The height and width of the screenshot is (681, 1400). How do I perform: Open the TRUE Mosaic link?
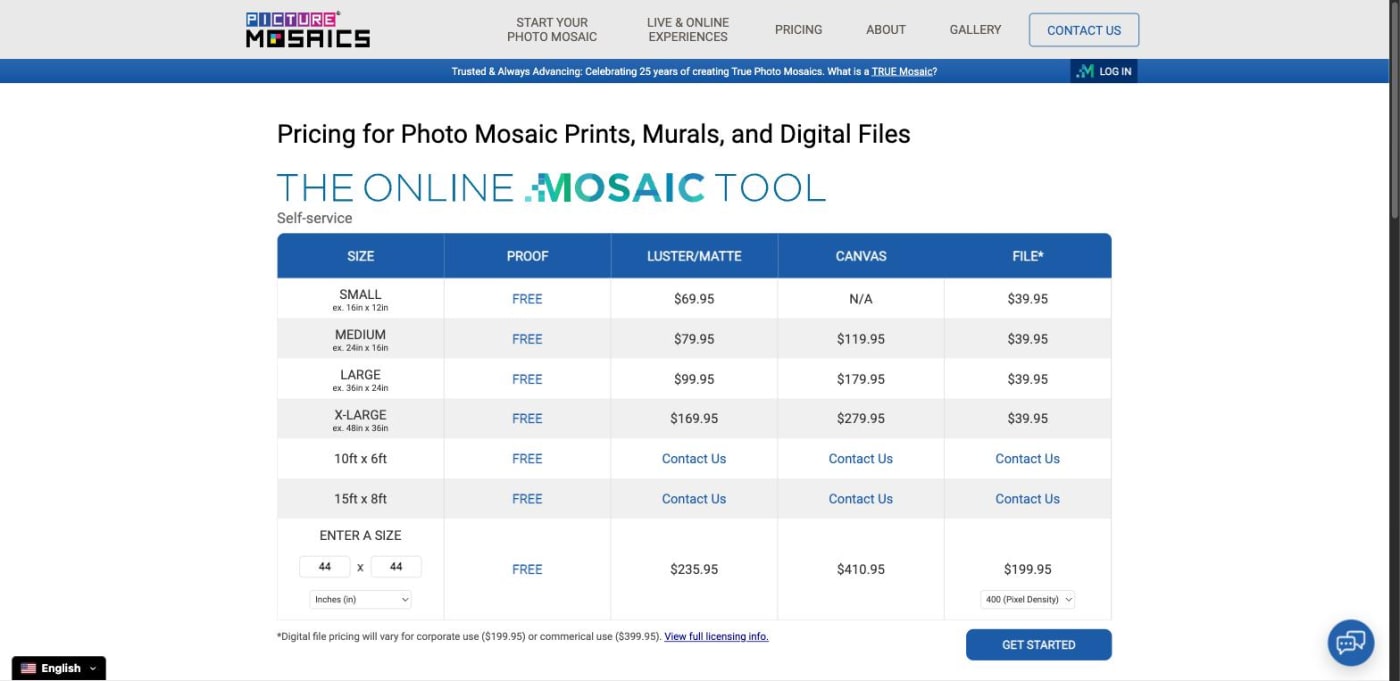[902, 72]
